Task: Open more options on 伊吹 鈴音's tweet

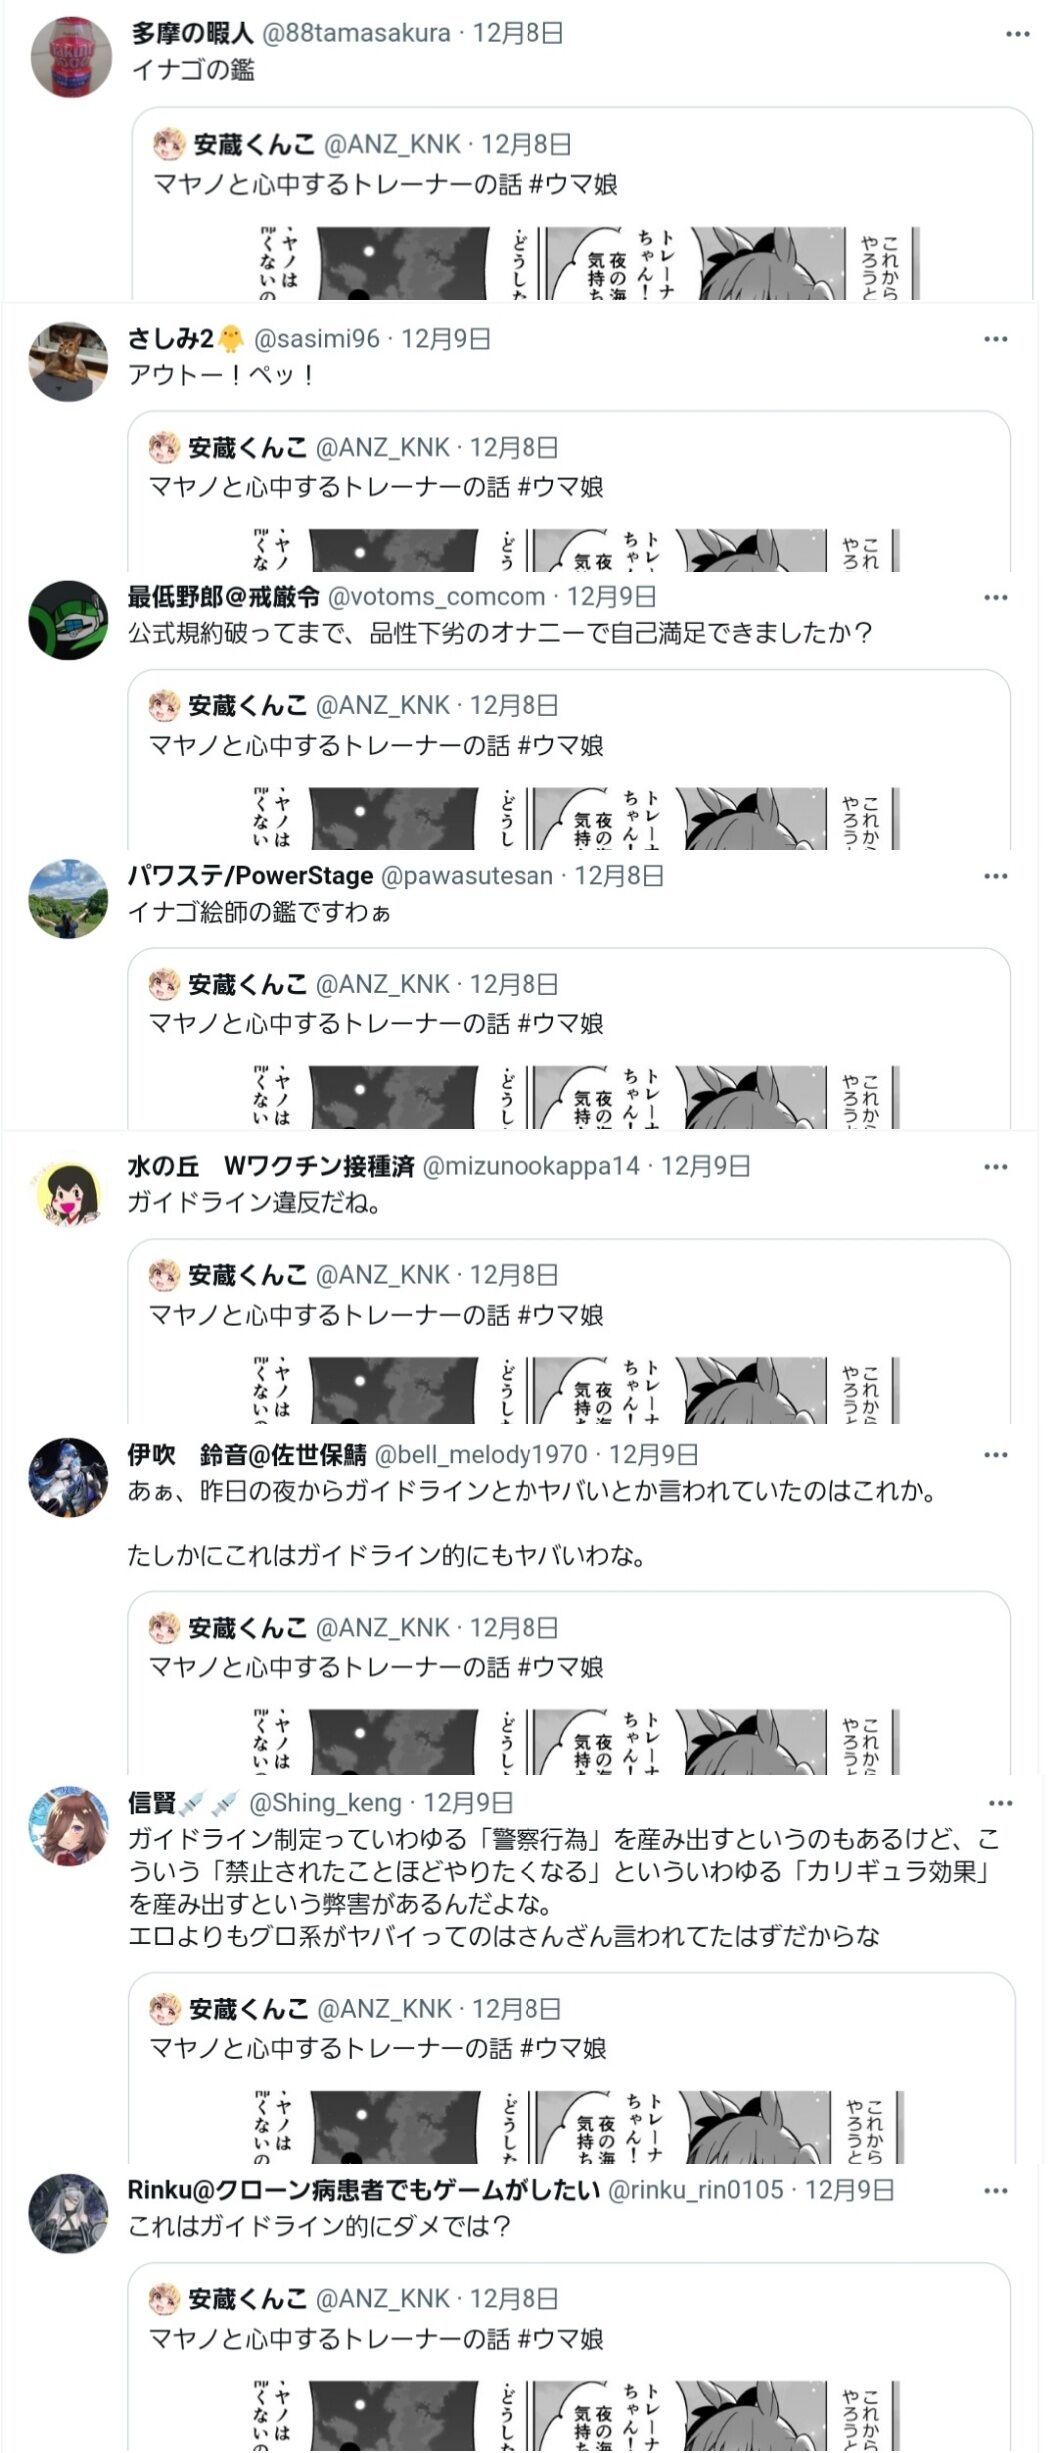Action: point(995,1455)
